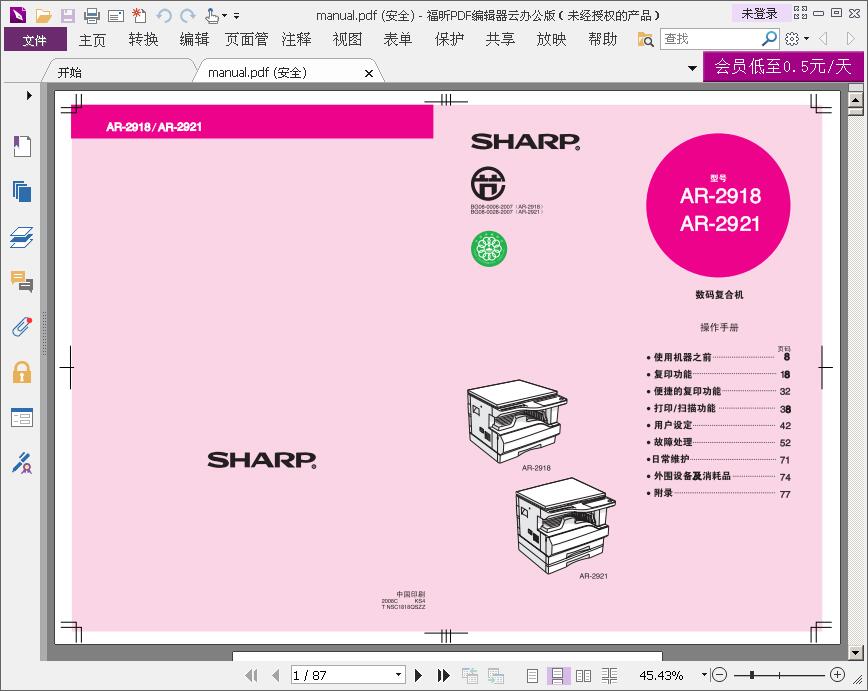The width and height of the screenshot is (868, 691).
Task: Open the 保护 ribbon tab
Action: (449, 40)
